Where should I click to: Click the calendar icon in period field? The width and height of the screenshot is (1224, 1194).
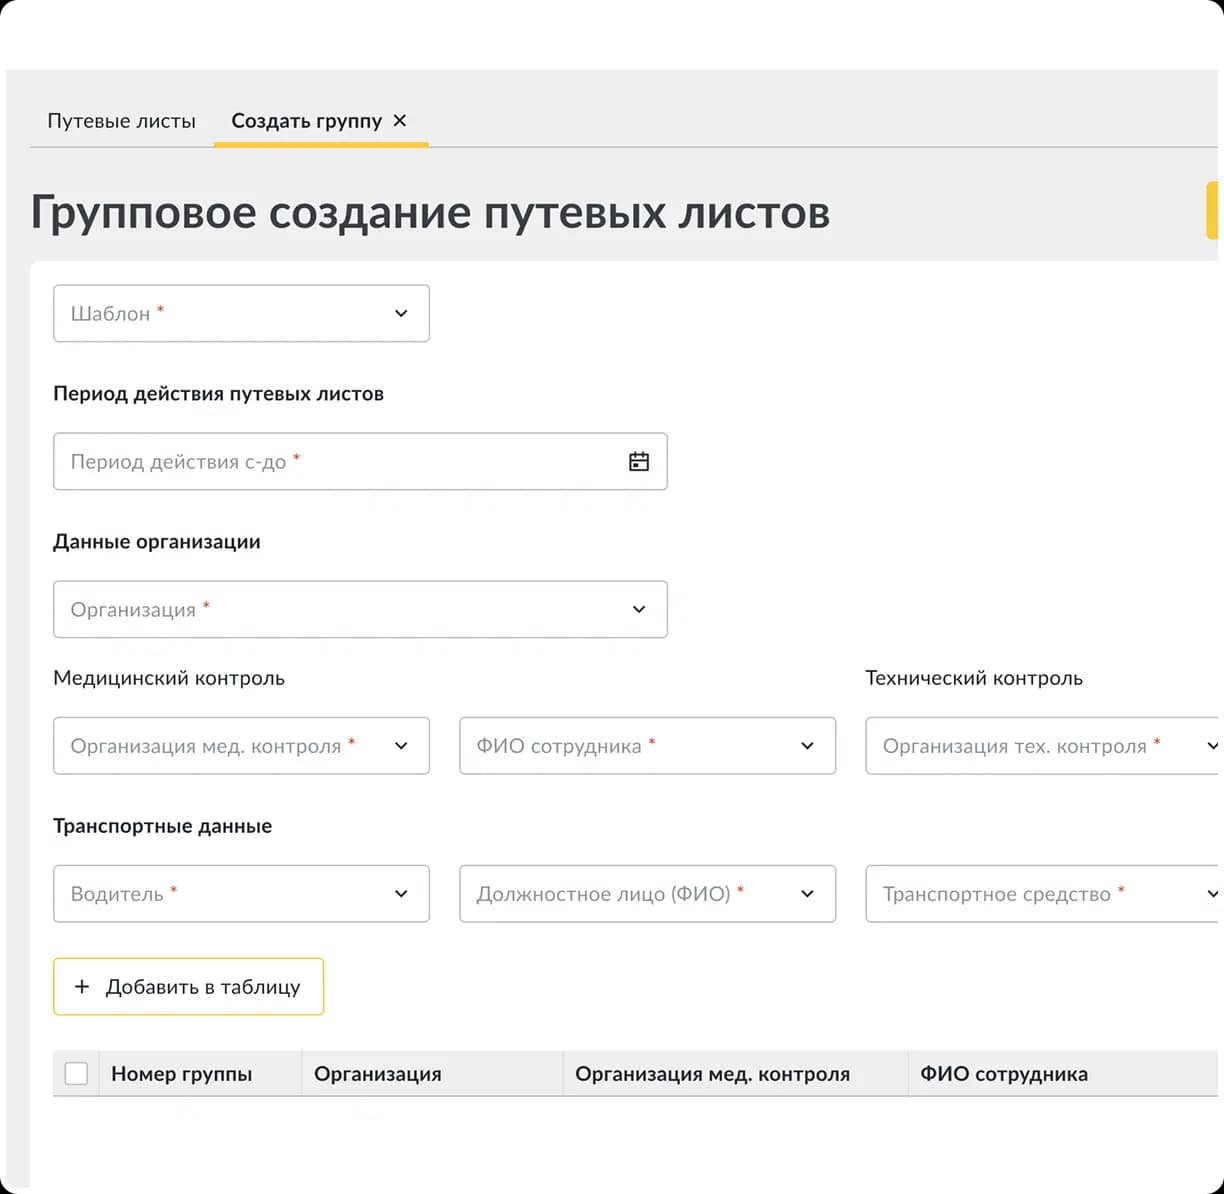639,461
